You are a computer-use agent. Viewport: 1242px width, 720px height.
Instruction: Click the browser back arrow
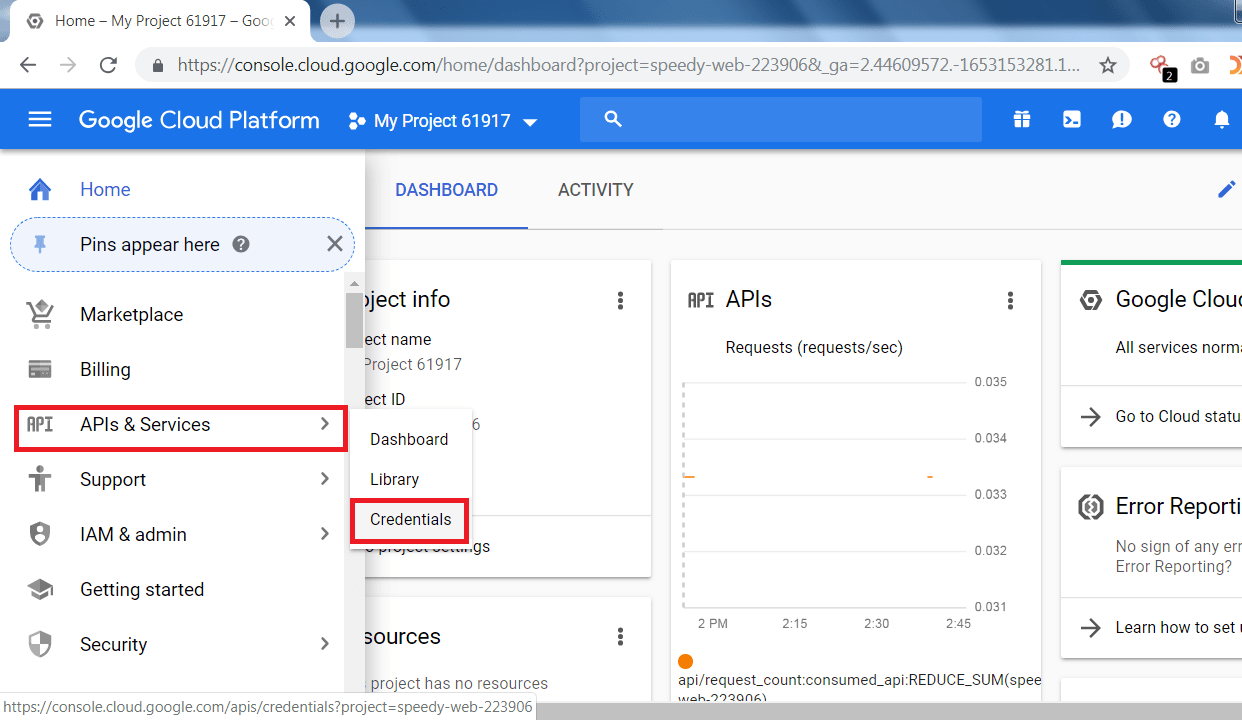[x=28, y=65]
